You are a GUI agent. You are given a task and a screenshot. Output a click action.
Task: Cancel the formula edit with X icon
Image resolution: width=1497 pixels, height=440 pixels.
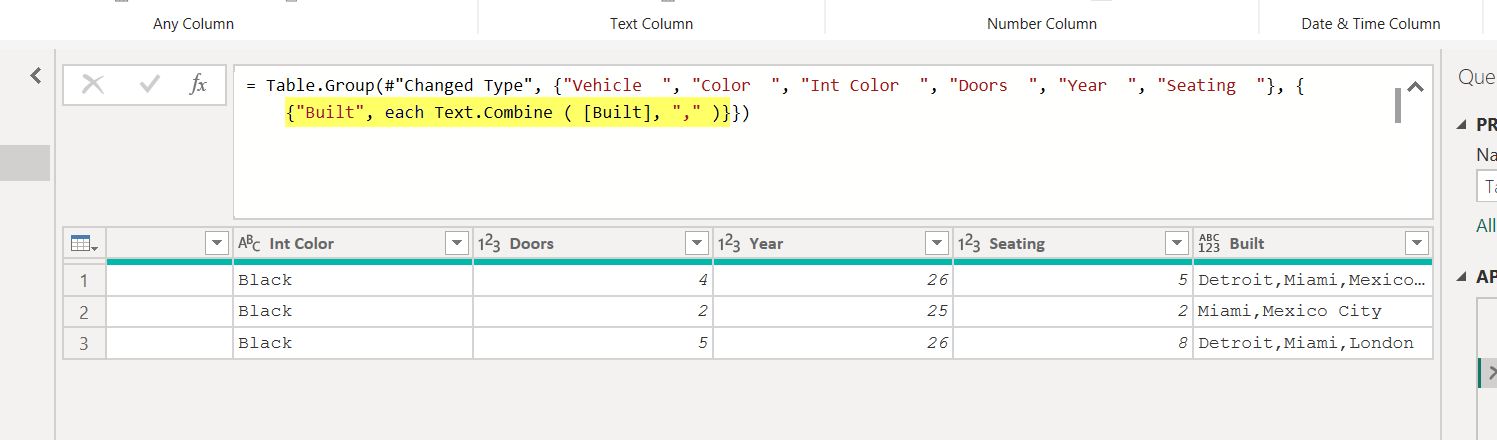[x=93, y=85]
